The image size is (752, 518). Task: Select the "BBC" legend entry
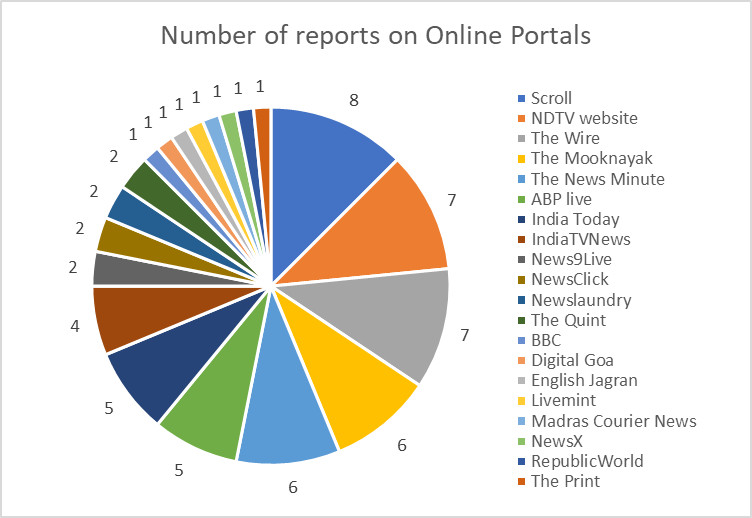(x=546, y=340)
